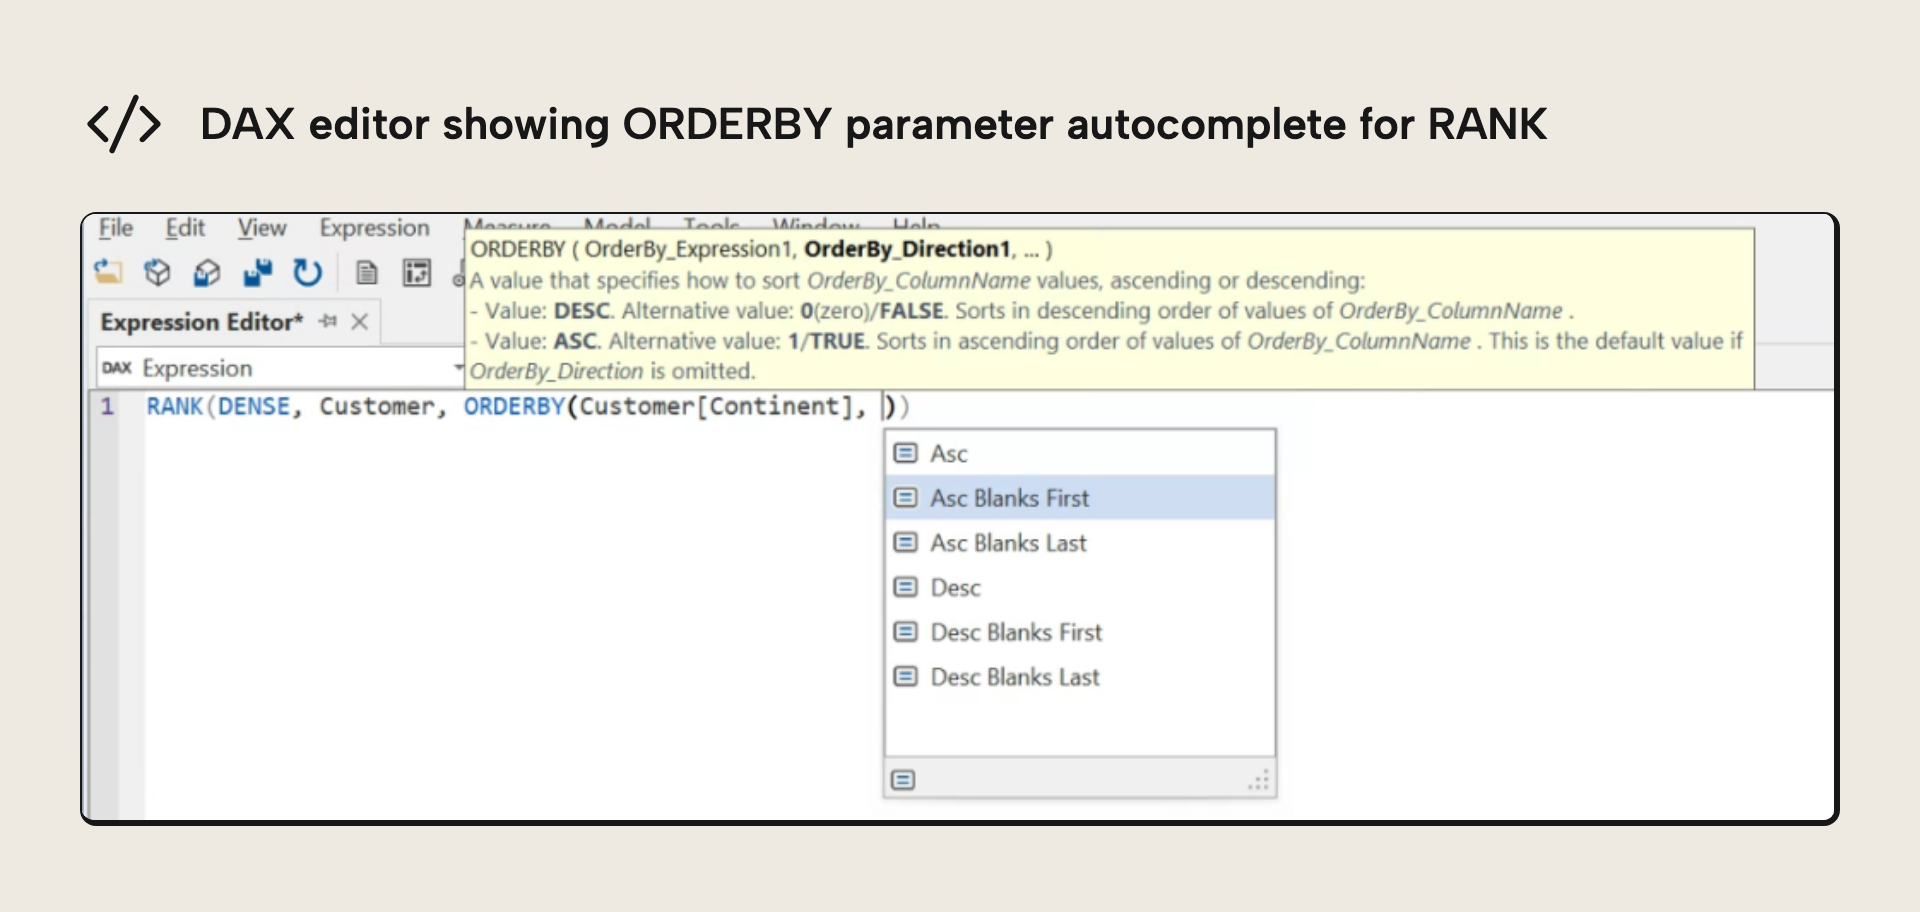Click Customer[Continent] in the expression
This screenshot has width=1920, height=912.
click(x=716, y=406)
